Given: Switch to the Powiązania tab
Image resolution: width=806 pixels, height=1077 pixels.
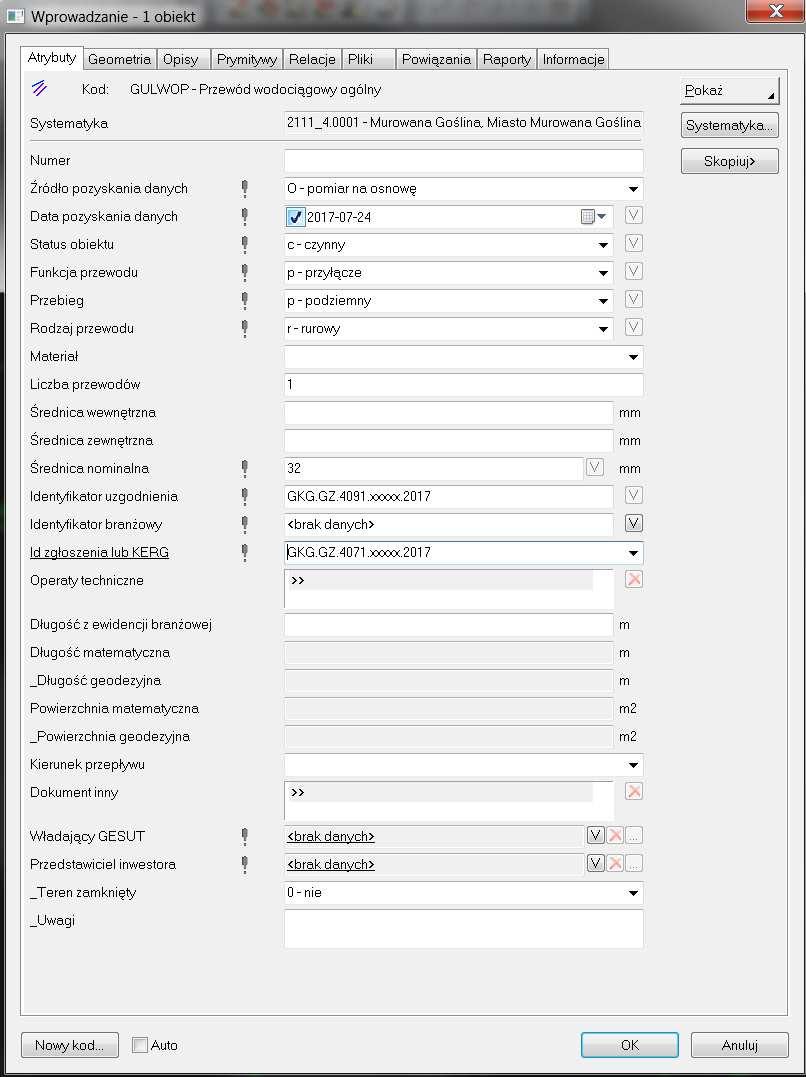Looking at the screenshot, I should click(x=436, y=59).
